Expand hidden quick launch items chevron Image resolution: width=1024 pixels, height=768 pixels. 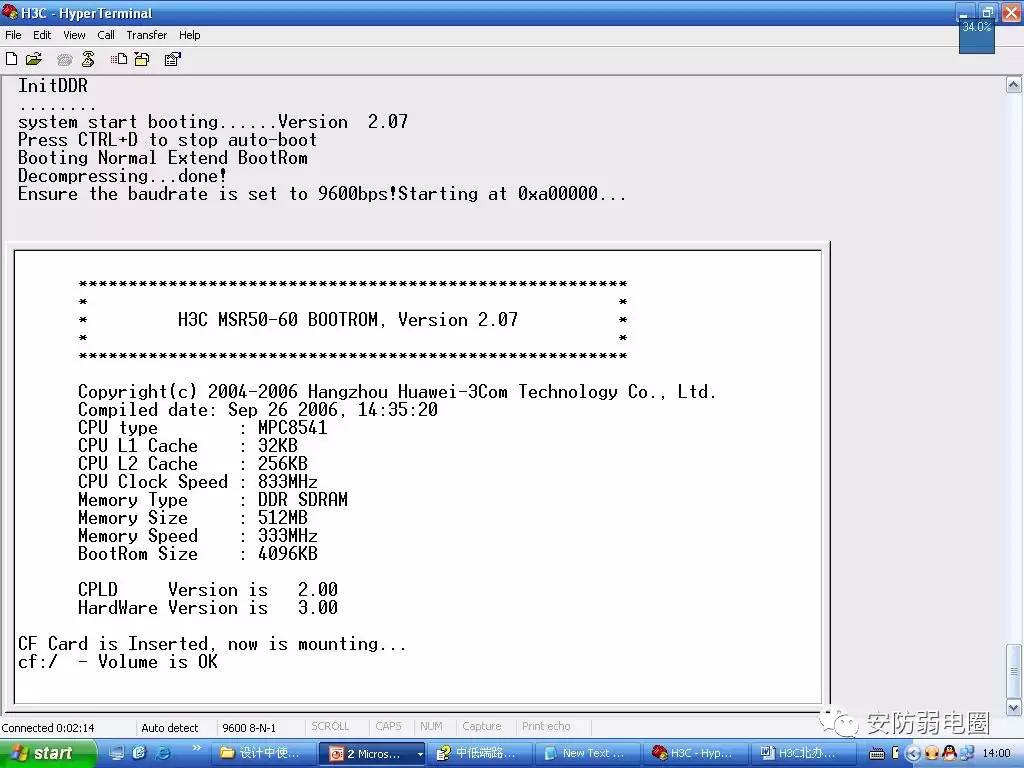(x=196, y=748)
